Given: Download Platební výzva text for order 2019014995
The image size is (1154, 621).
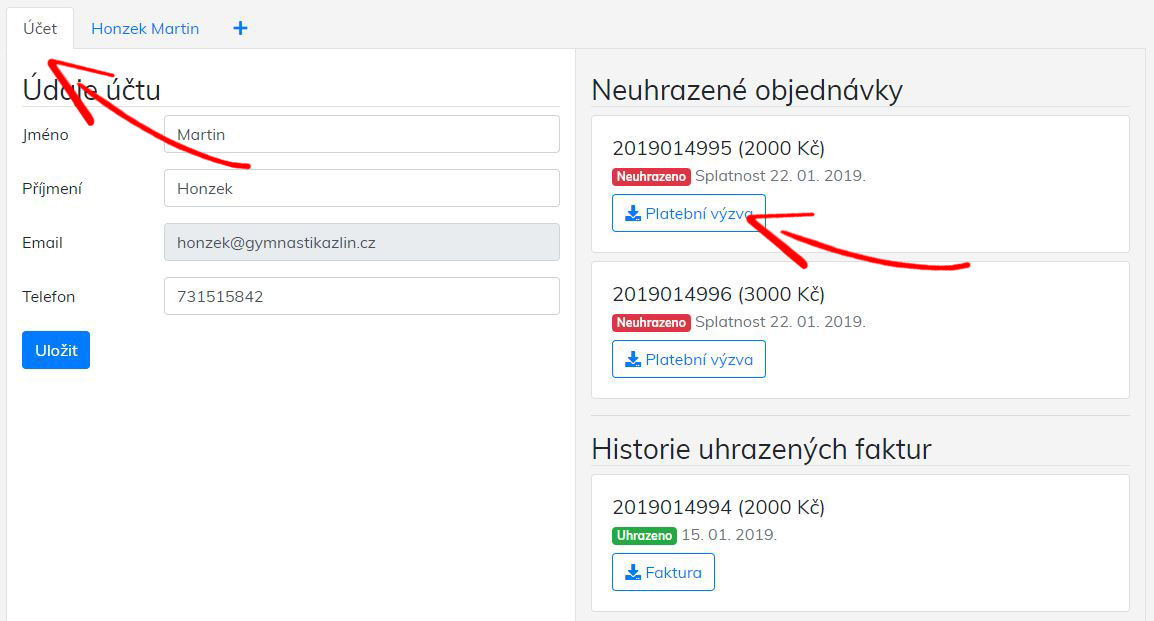Looking at the screenshot, I should click(699, 213).
